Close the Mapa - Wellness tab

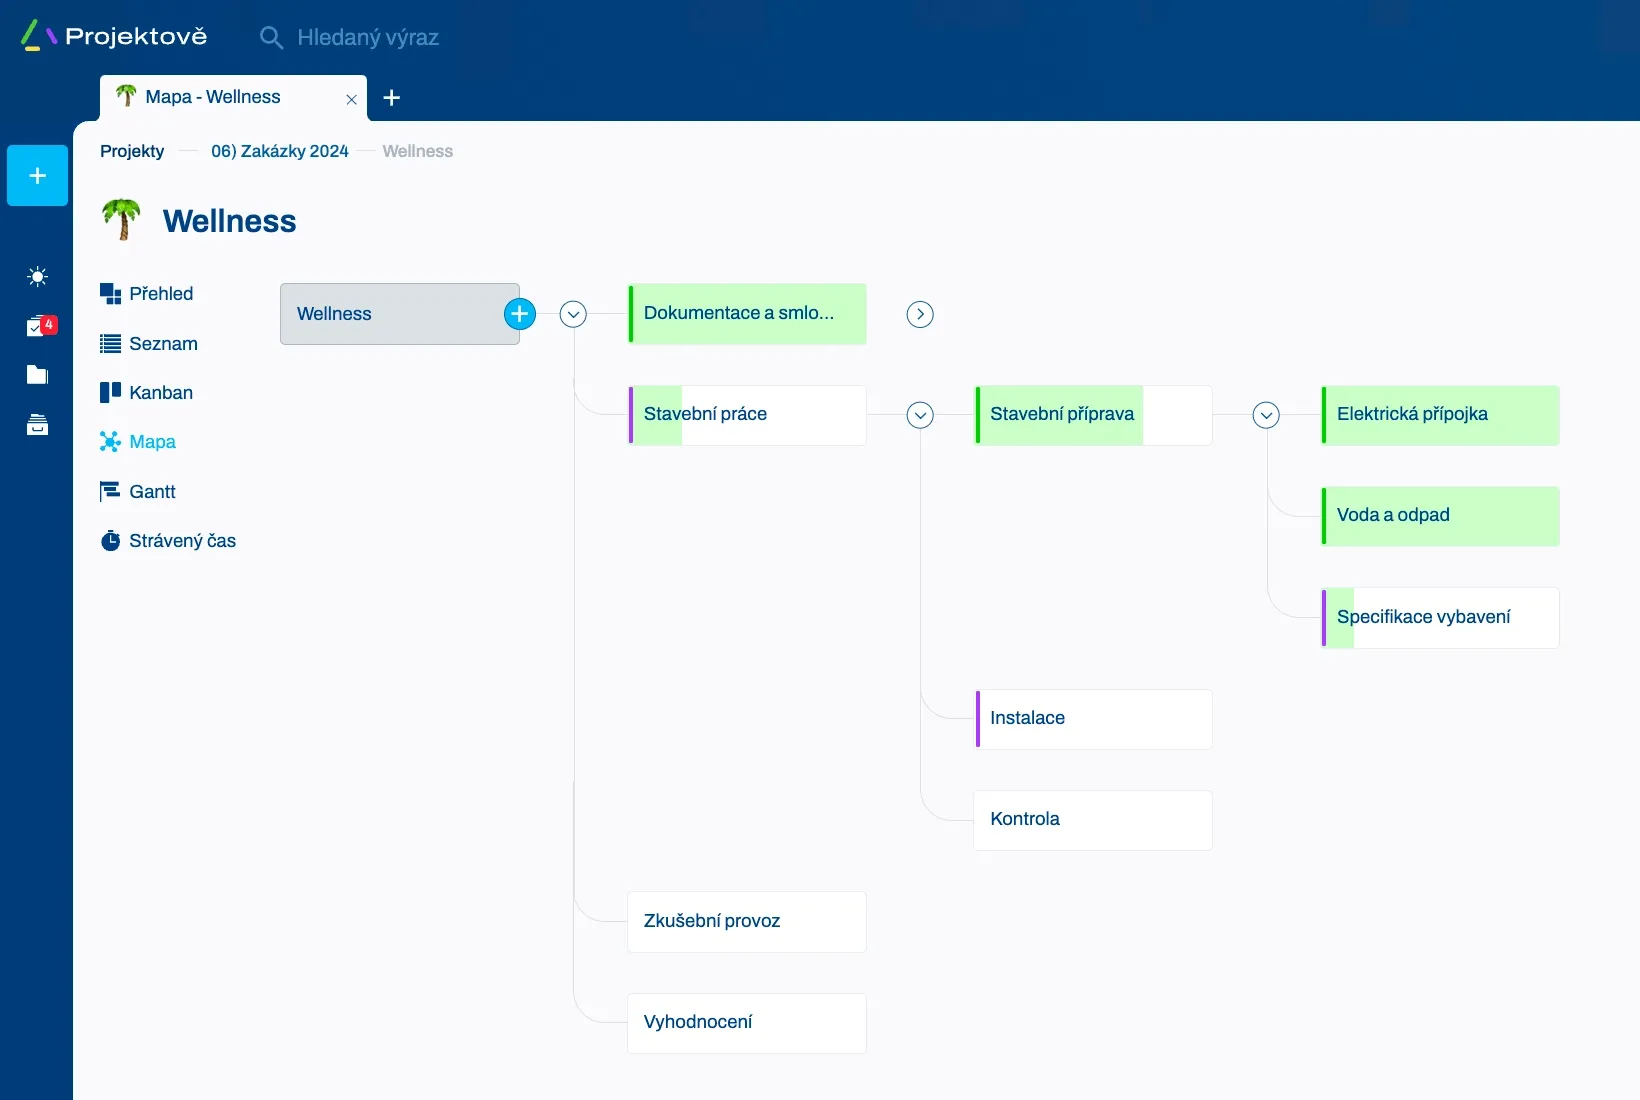click(351, 99)
